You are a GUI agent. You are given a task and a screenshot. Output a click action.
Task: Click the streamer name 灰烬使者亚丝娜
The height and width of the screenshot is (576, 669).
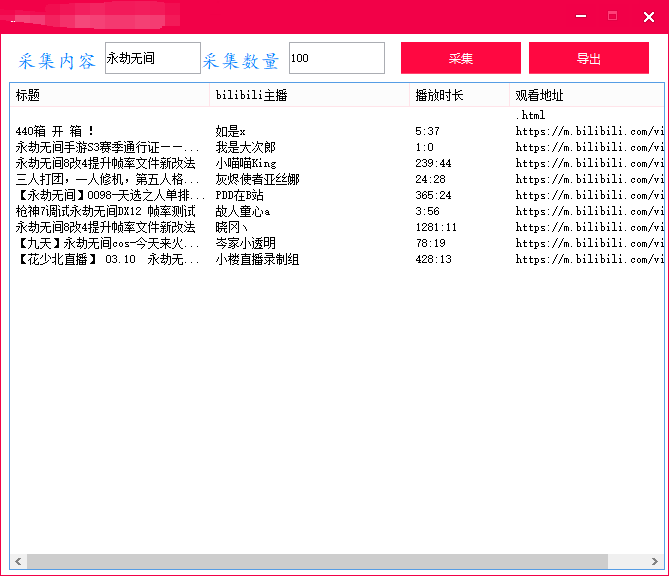click(257, 179)
